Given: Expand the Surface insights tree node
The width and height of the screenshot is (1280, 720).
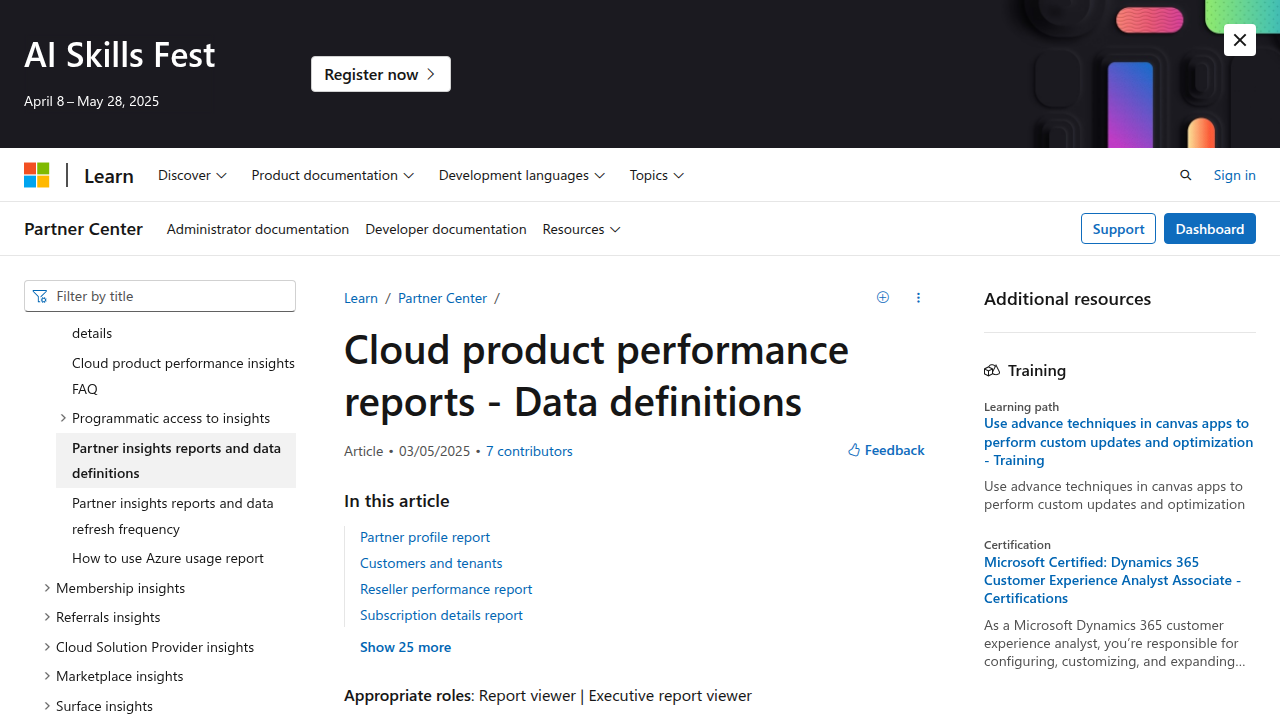Looking at the screenshot, I should click(47, 706).
